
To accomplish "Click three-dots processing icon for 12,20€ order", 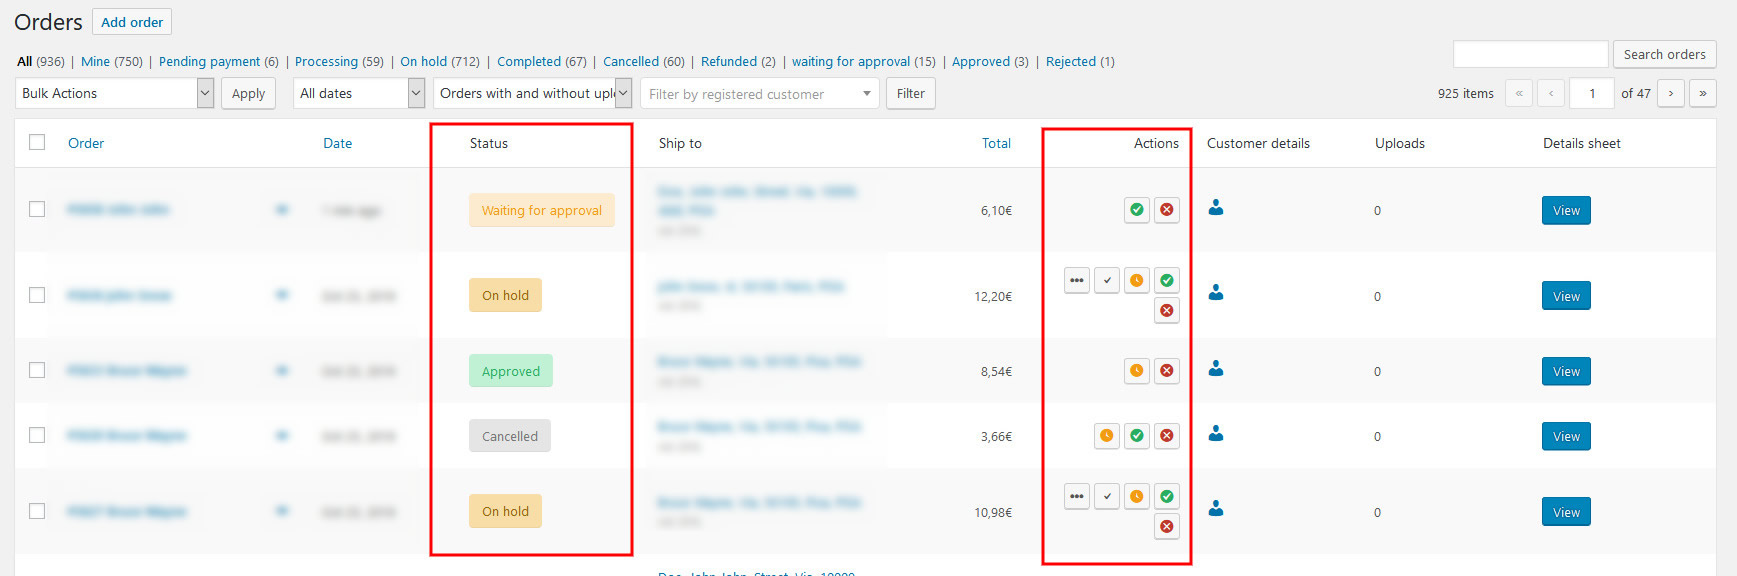I will coord(1076,280).
